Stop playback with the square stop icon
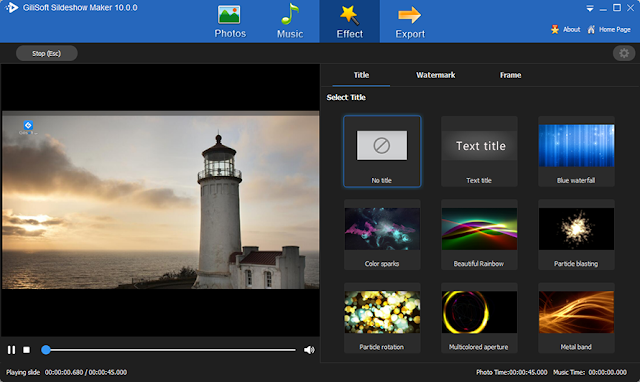Screen dimensions: 640x382 tap(27, 350)
